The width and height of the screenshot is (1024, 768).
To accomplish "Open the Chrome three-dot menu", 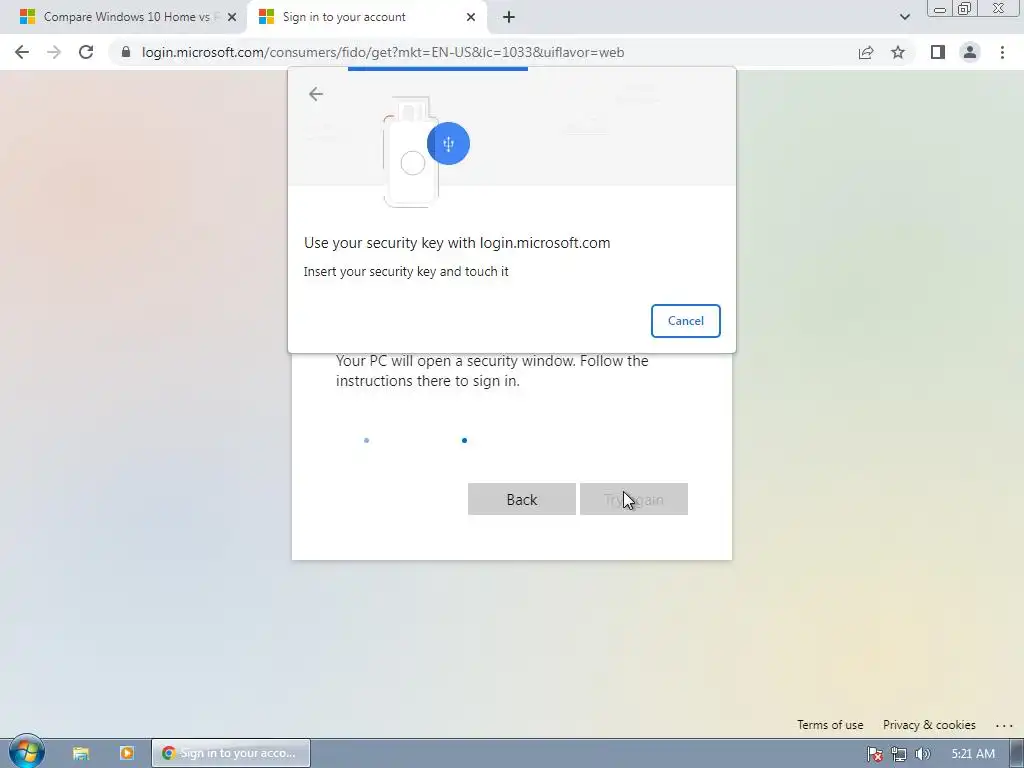I will point(1002,52).
